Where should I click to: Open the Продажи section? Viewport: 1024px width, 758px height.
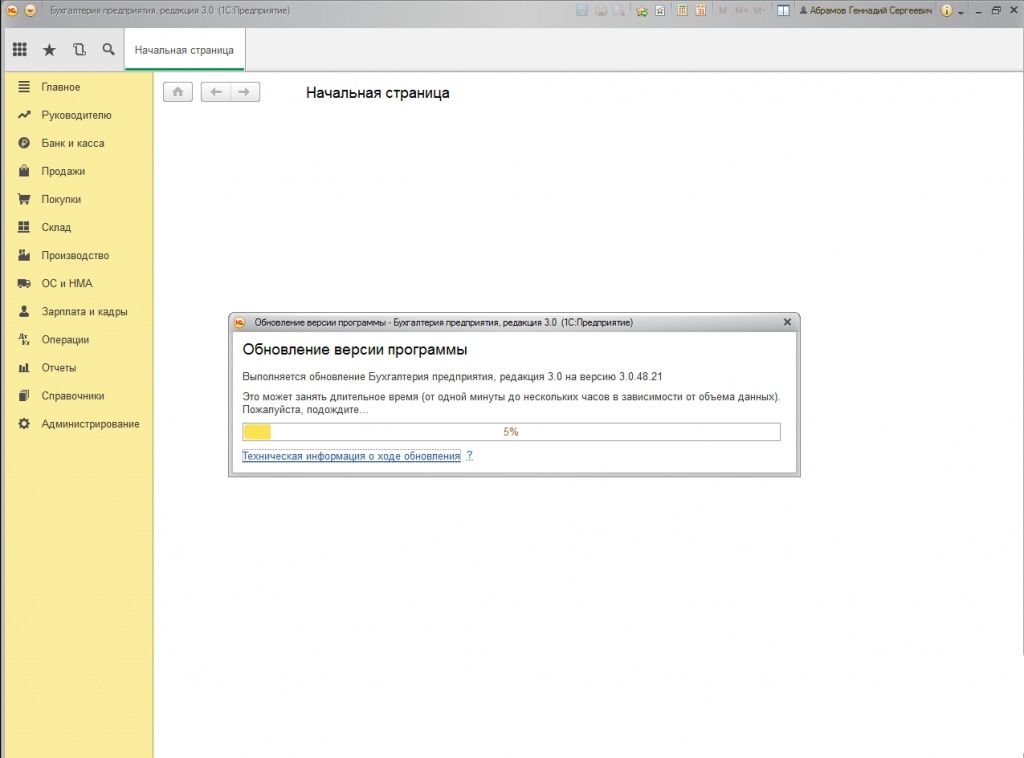63,171
